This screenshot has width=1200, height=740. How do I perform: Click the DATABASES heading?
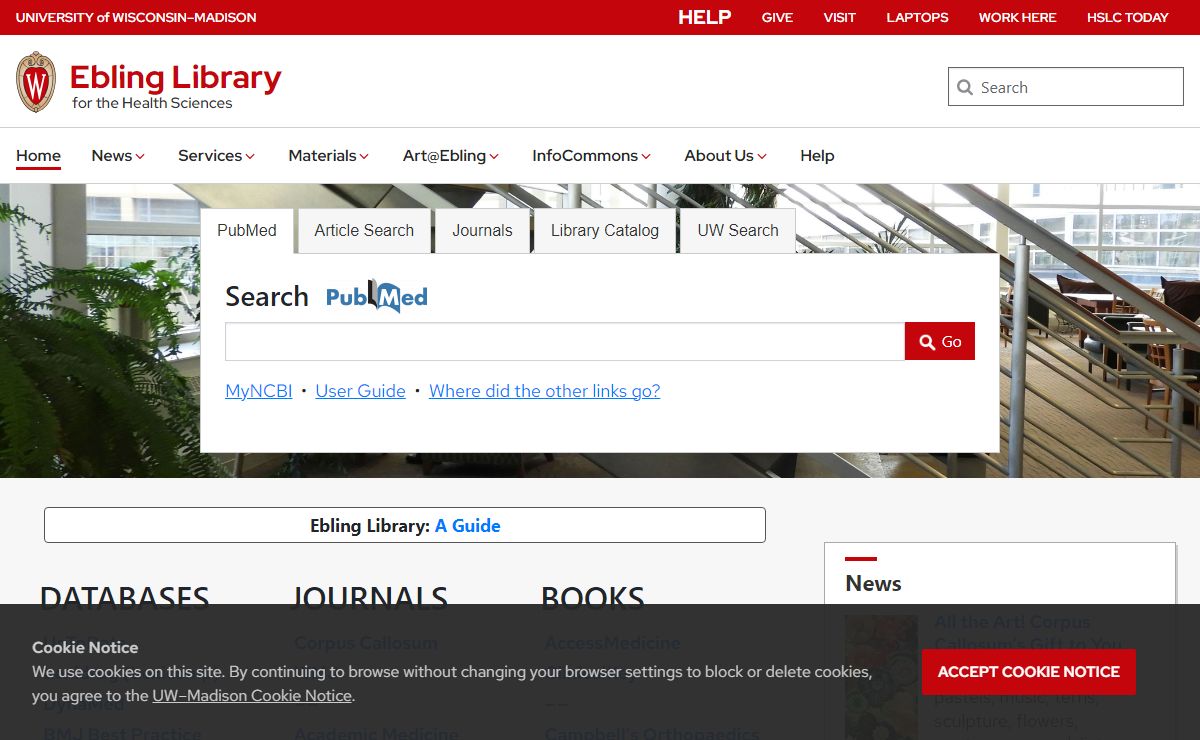tap(125, 597)
